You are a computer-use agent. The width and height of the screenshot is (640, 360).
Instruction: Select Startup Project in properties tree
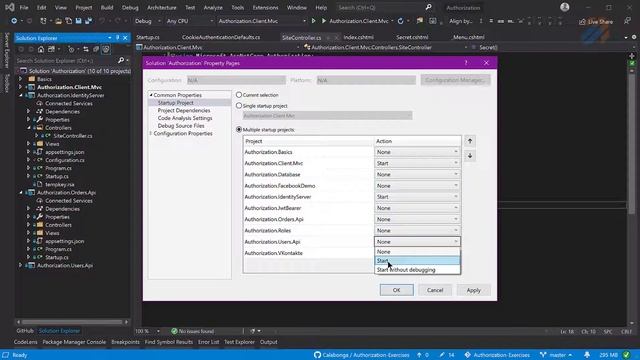tap(176, 103)
